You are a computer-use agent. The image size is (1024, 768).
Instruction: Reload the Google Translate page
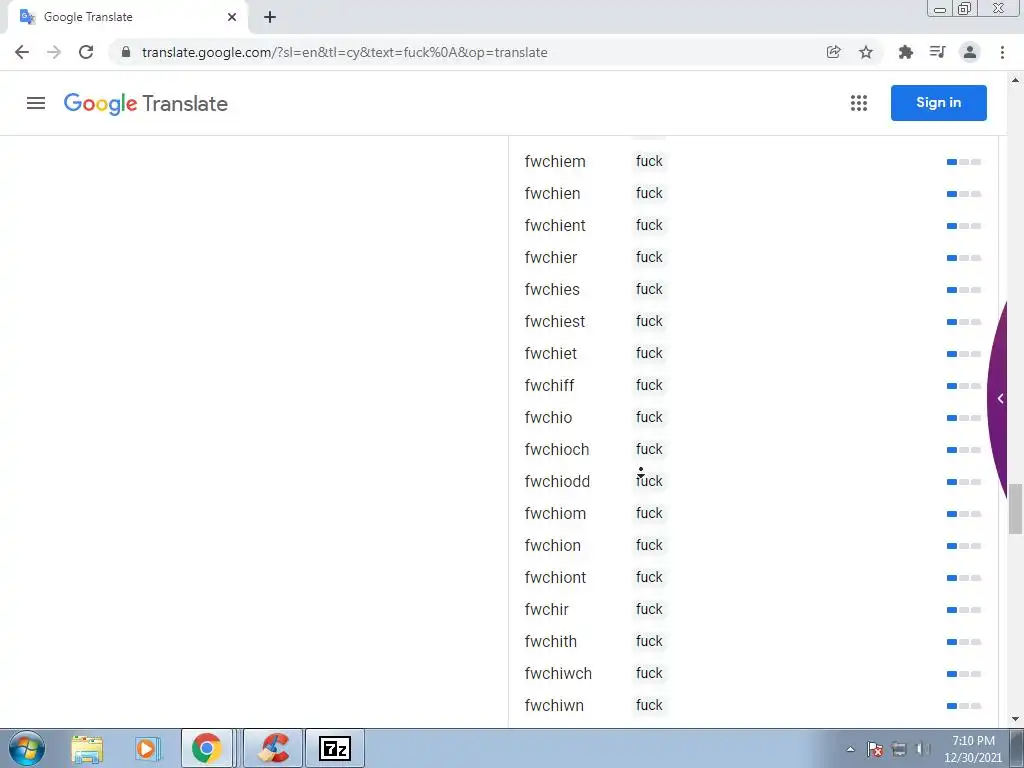[86, 52]
